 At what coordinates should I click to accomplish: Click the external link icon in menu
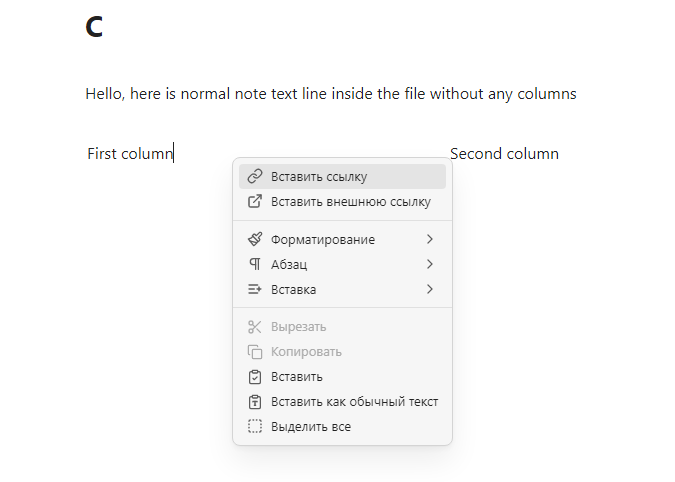pos(255,202)
